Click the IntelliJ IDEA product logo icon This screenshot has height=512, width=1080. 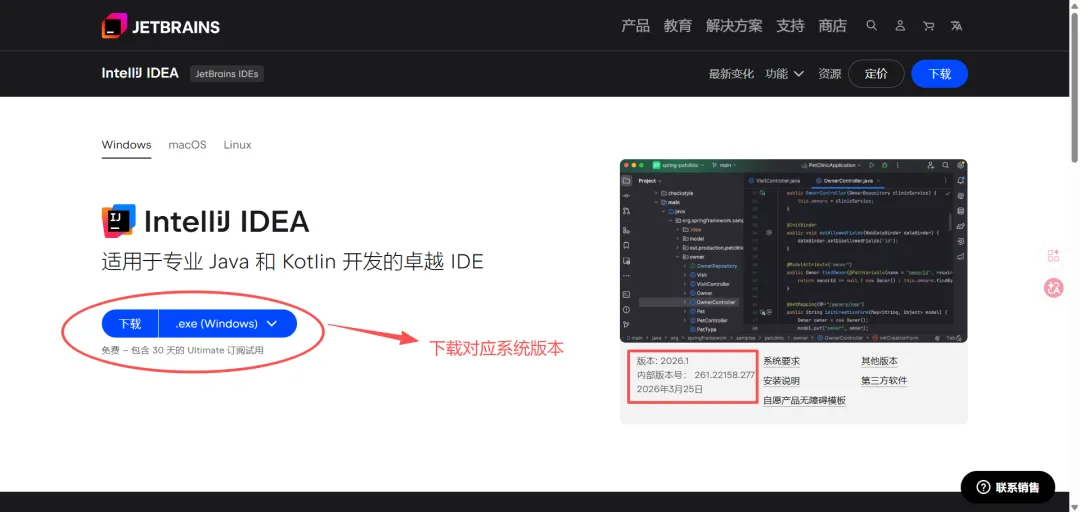pyautogui.click(x=118, y=221)
